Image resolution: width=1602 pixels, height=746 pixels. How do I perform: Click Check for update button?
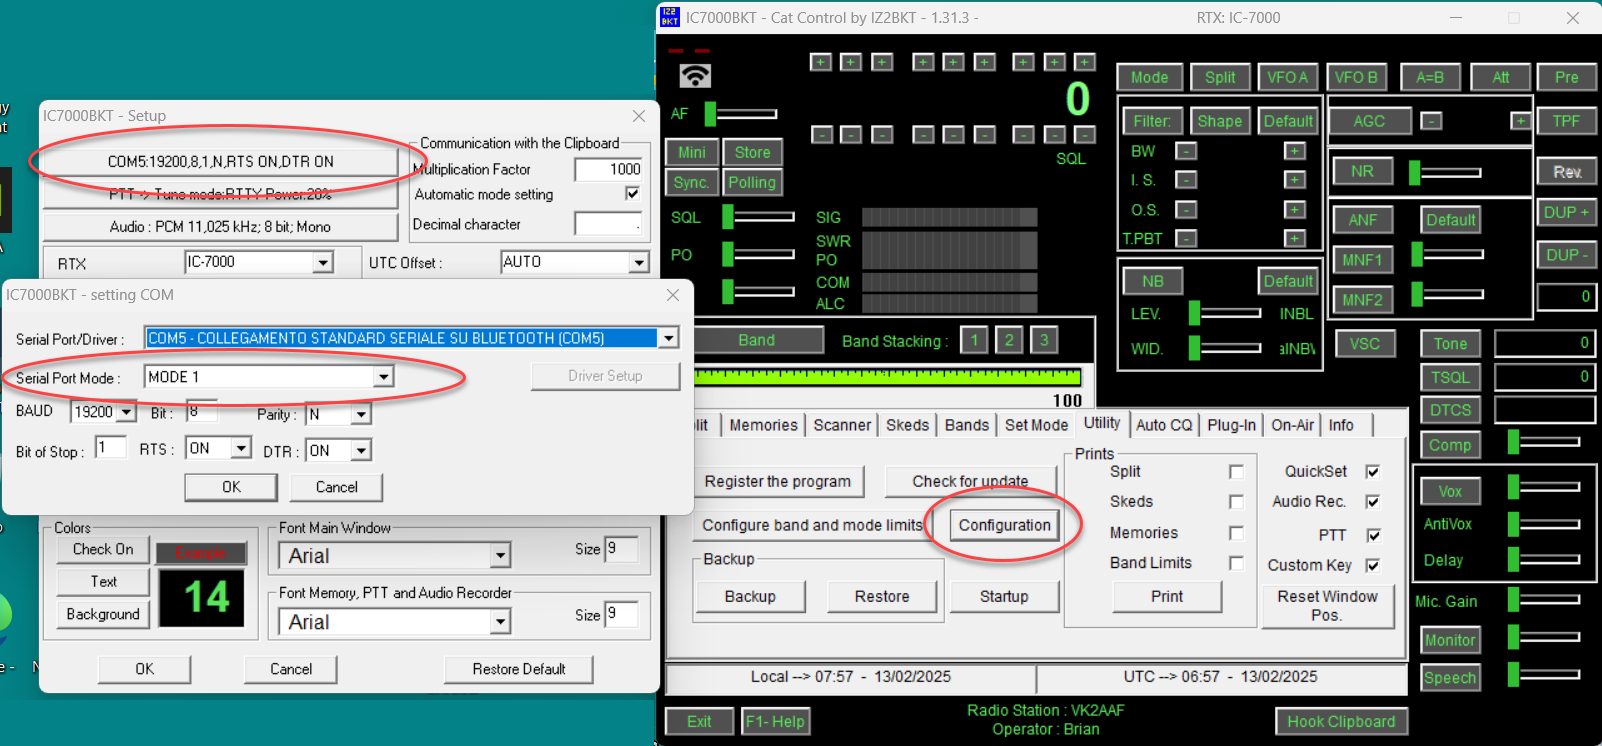pyautogui.click(x=970, y=481)
